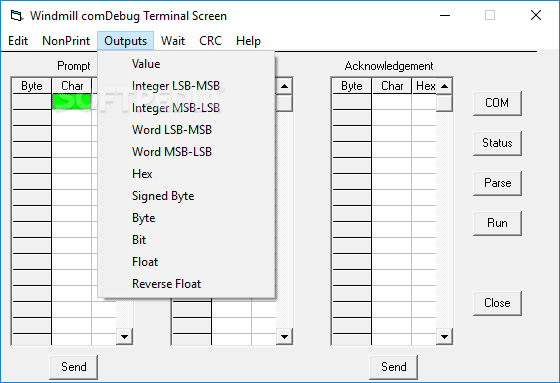Choose the Byte output option
Viewport: 560px width, 383px height.
(x=186, y=218)
